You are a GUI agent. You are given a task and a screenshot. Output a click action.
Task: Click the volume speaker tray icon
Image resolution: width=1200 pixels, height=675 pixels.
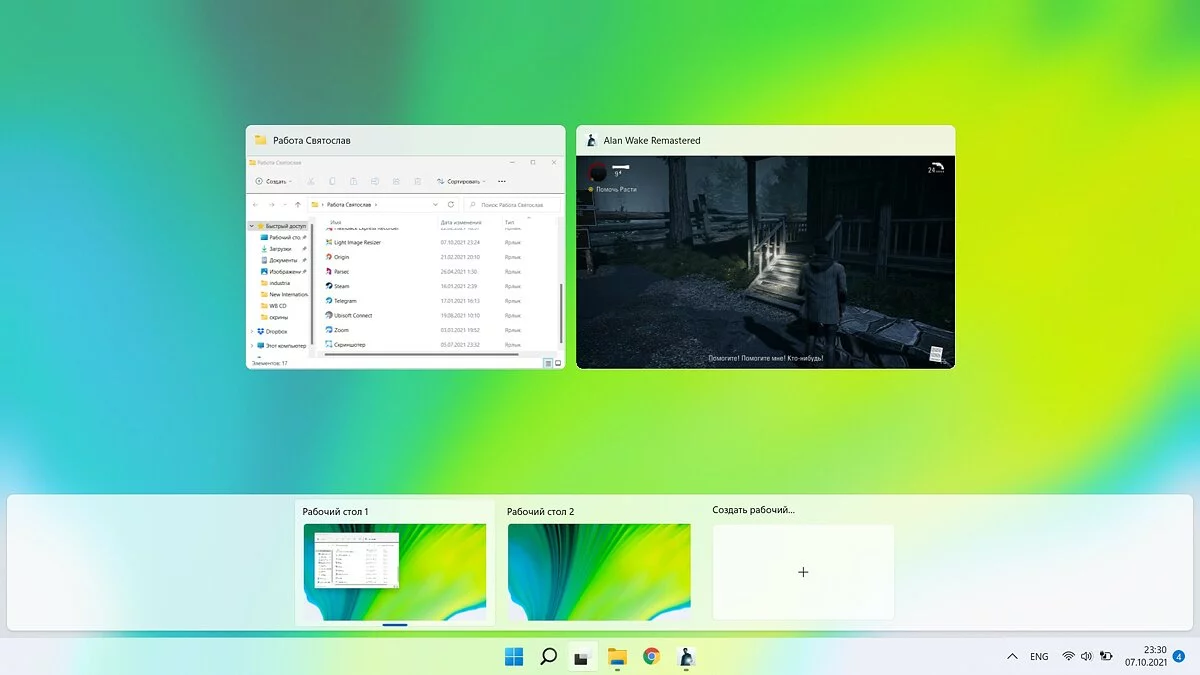pos(1086,656)
